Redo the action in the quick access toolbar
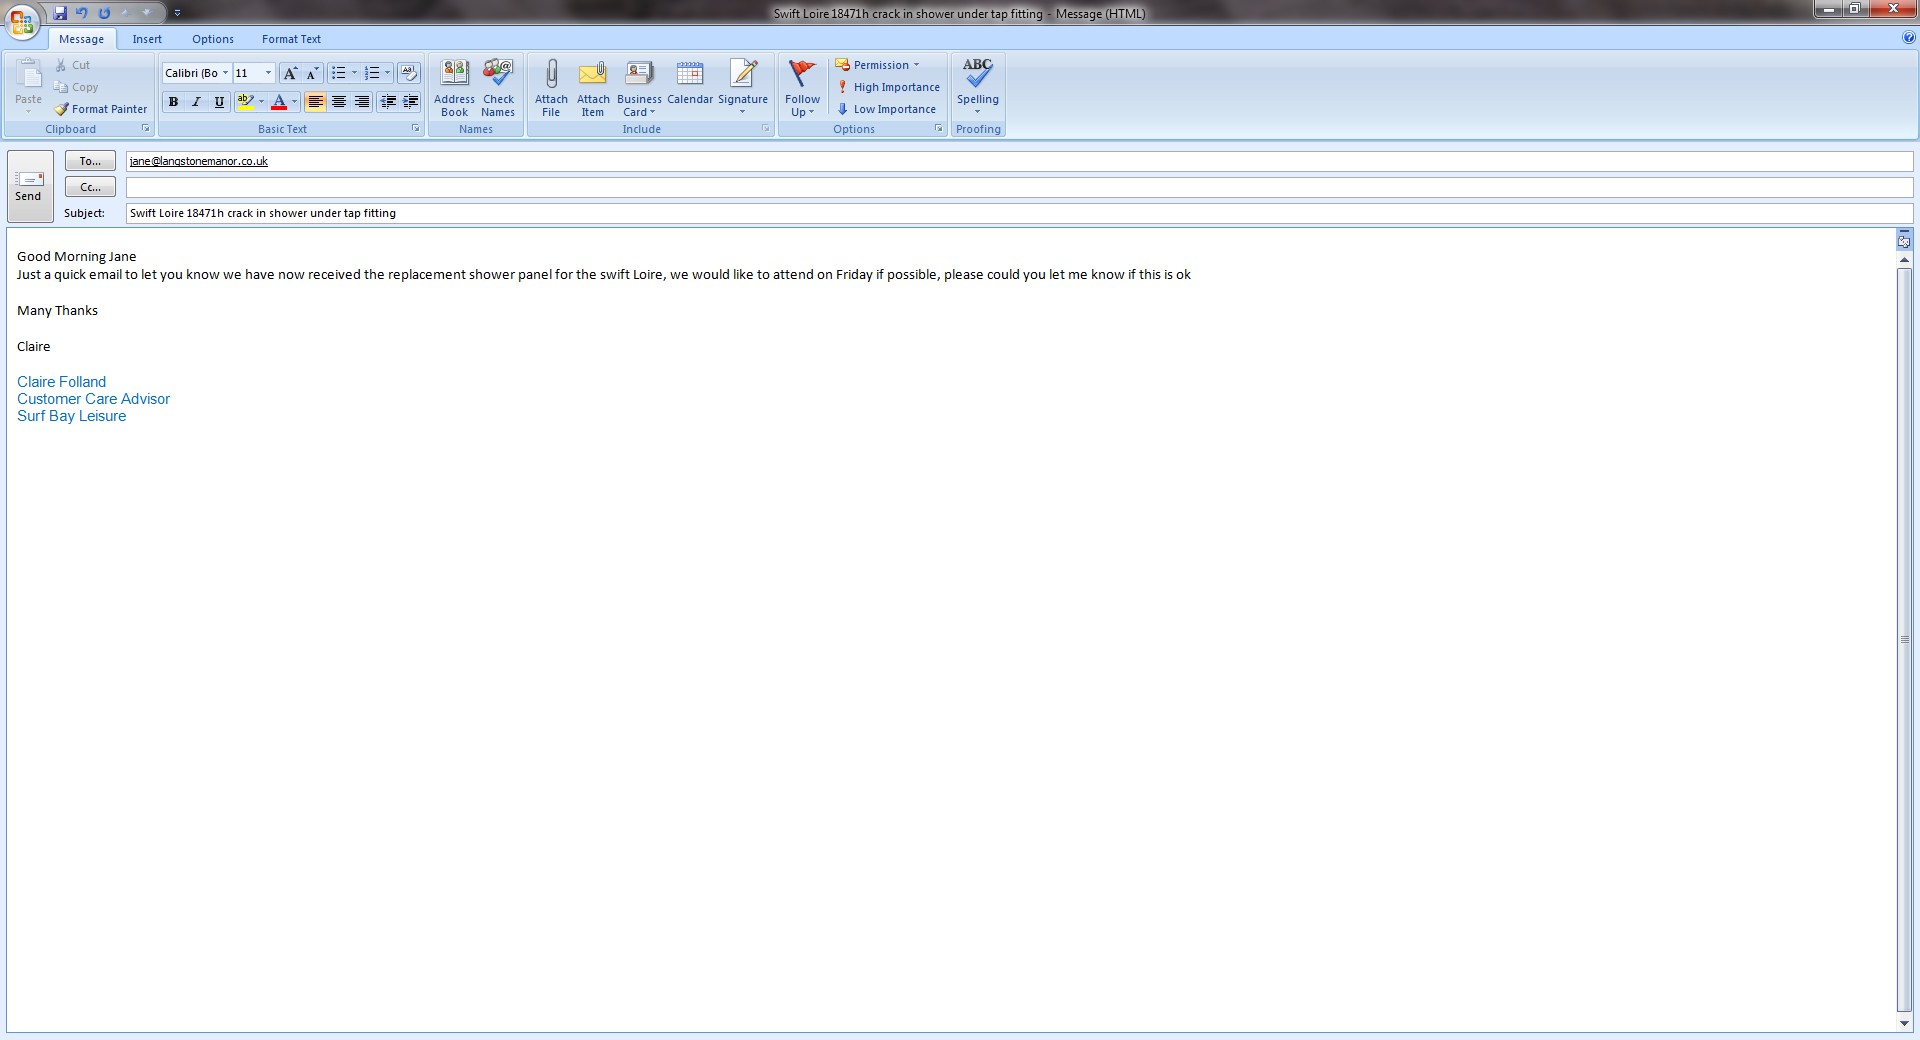Image resolution: width=1920 pixels, height=1040 pixels. (104, 13)
